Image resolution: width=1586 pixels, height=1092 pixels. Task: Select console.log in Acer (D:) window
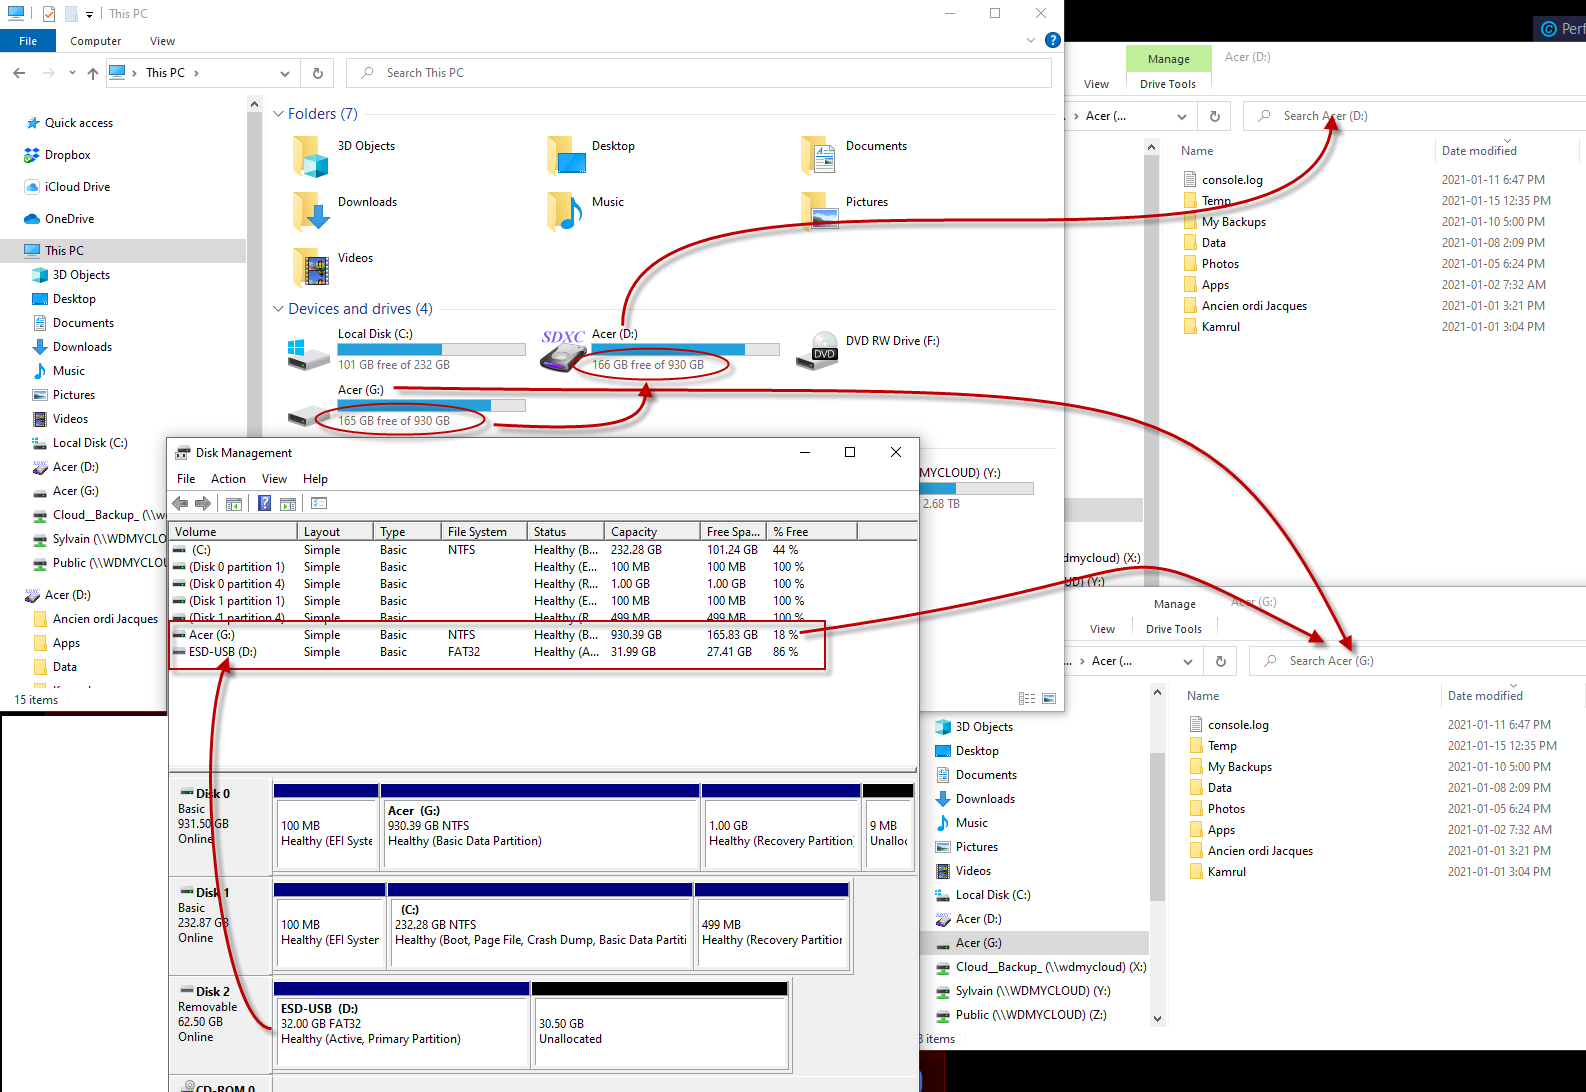[1232, 180]
